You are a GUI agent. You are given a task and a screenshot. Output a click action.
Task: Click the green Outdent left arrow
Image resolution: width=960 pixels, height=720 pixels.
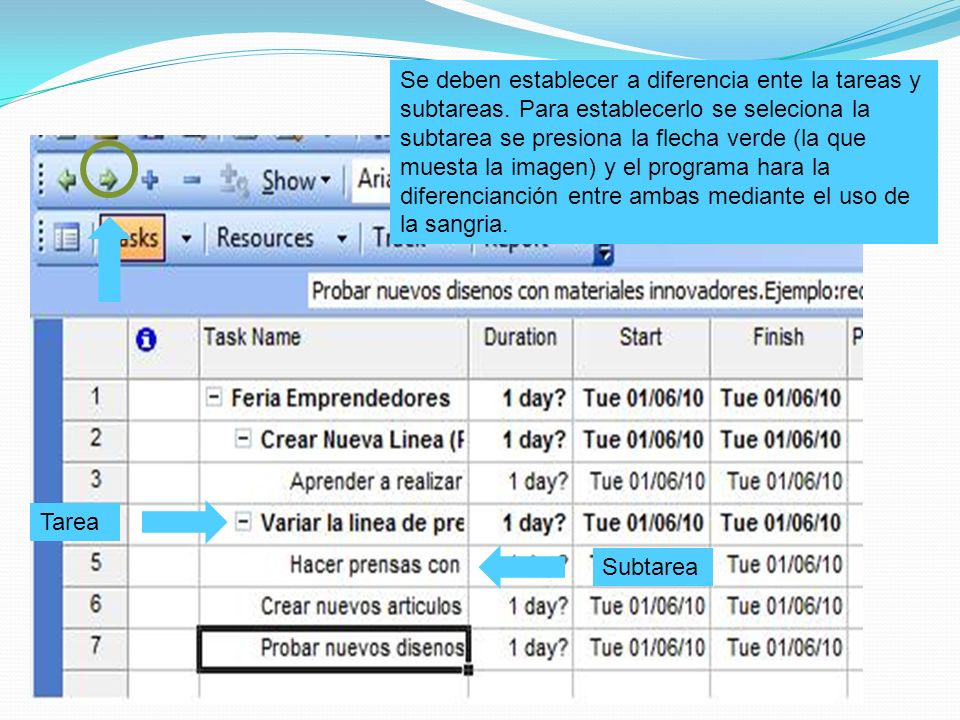click(66, 181)
